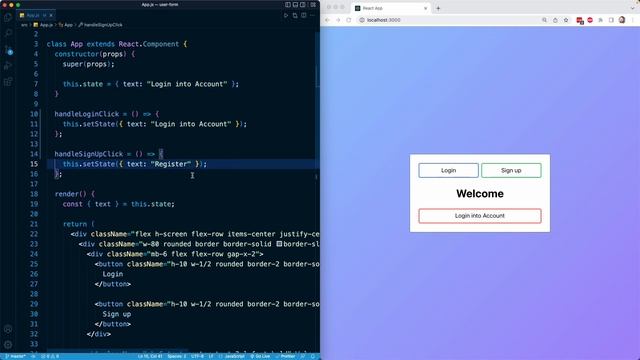Screen dimensions: 640x360
Task: Click on the "Register" string in line 15
Action: point(171,164)
